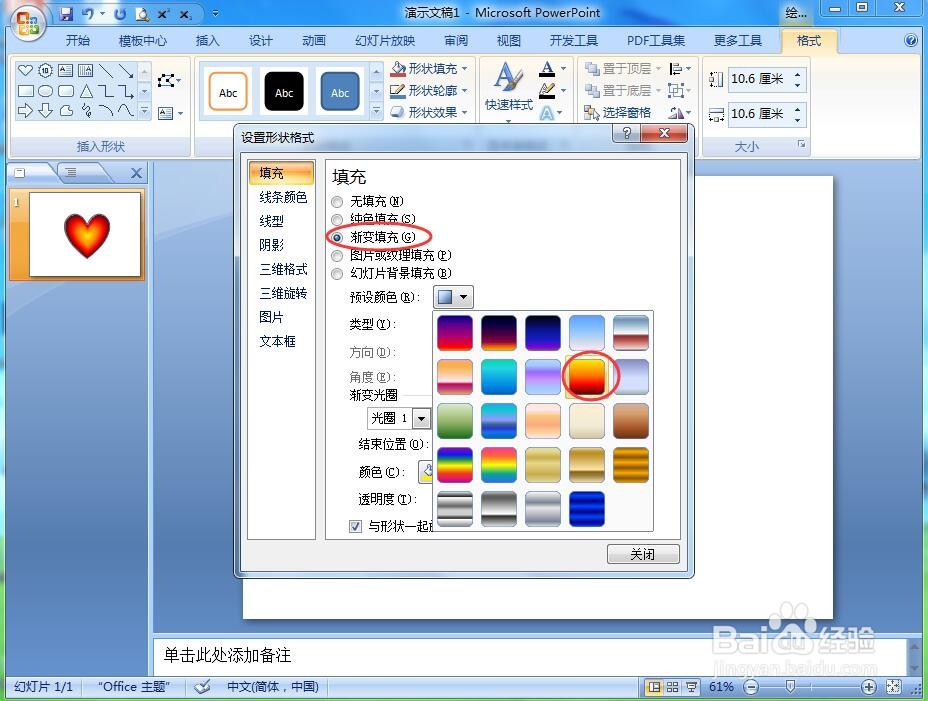Image resolution: width=928 pixels, height=701 pixels.
Task: Select 三维格式 category in dialog
Action: (283, 269)
